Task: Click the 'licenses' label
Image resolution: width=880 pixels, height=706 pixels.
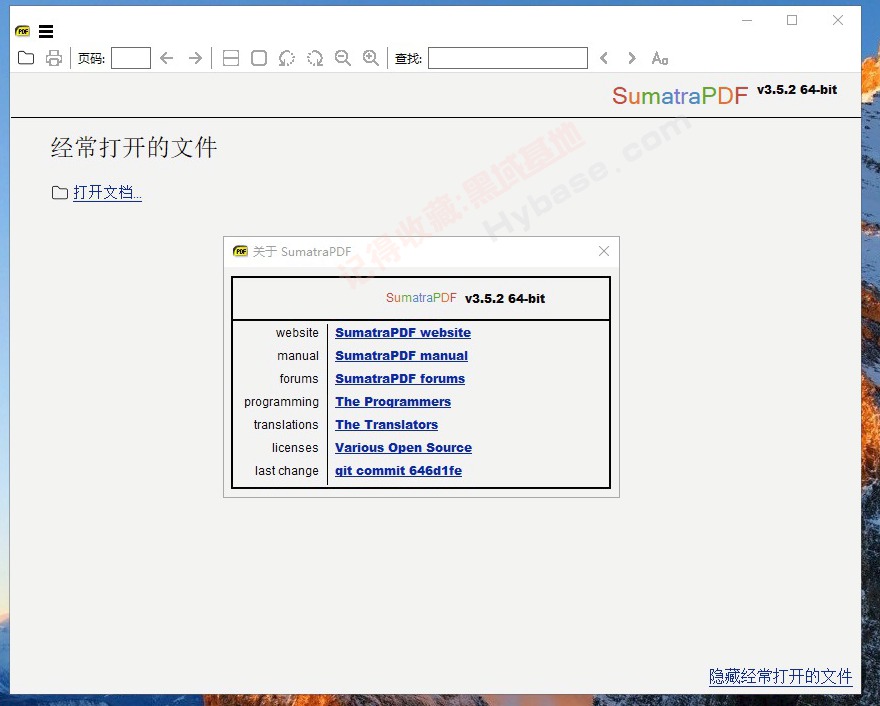Action: coord(295,448)
